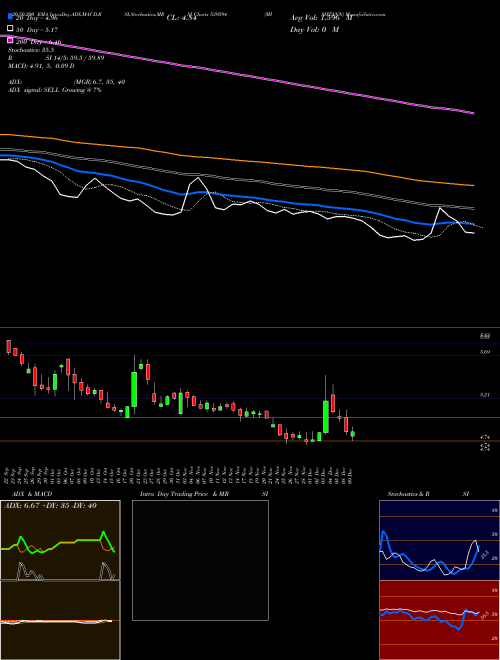
Task: Click the '(MGR) 6.7, 35, 40' ADX values
Action: [x=99, y=82]
